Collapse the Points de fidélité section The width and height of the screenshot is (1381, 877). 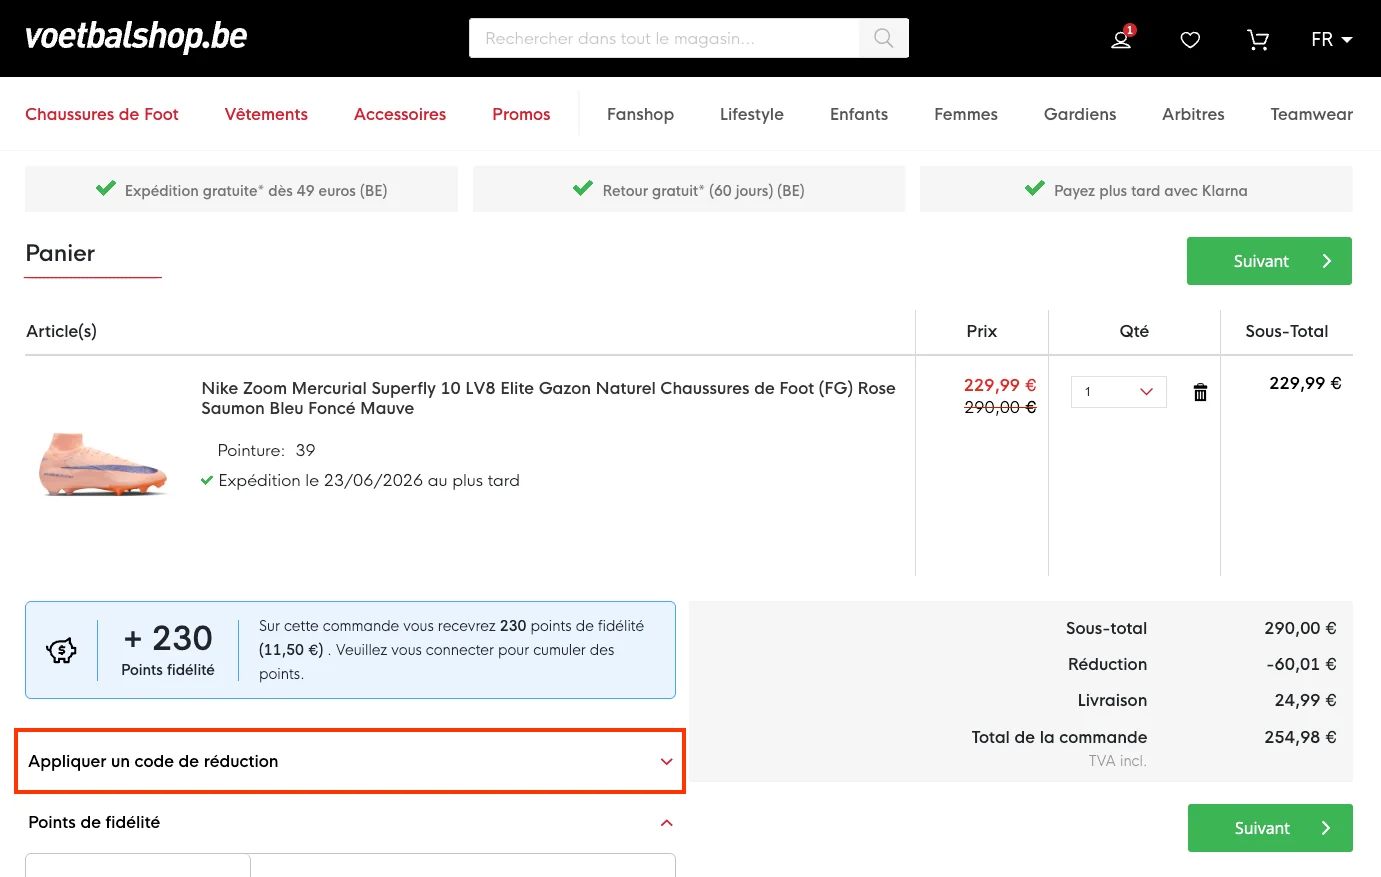(x=350, y=822)
